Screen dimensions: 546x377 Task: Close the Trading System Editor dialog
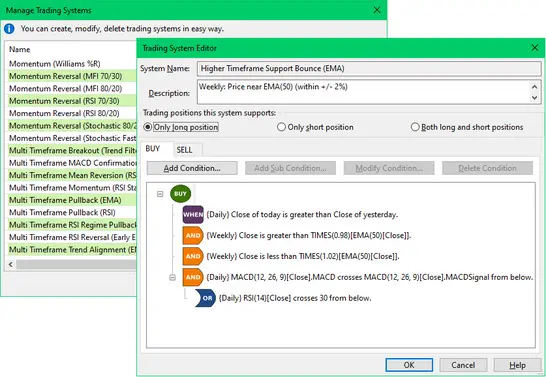(535, 48)
